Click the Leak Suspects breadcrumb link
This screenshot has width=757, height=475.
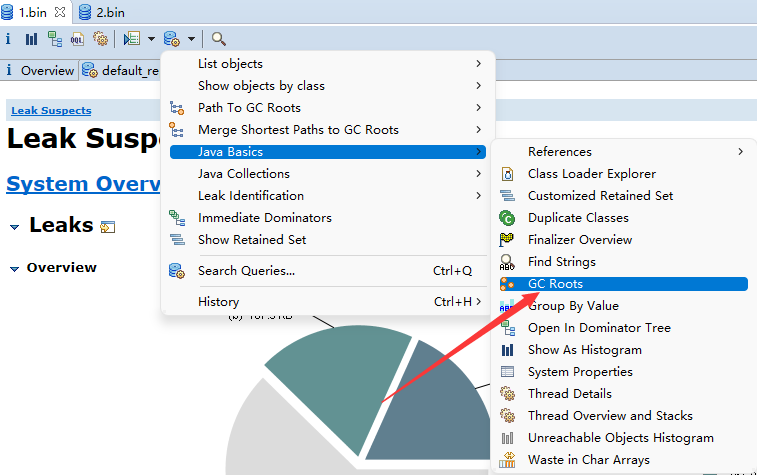pyautogui.click(x=51, y=111)
